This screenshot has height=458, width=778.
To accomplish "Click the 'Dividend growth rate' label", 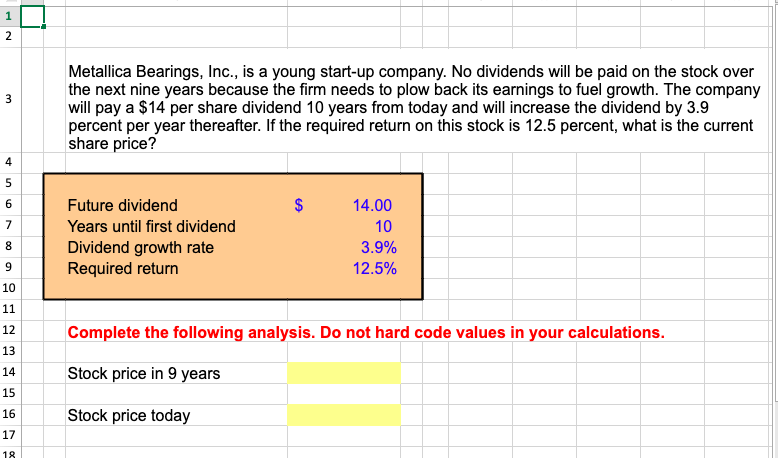I will pos(140,247).
